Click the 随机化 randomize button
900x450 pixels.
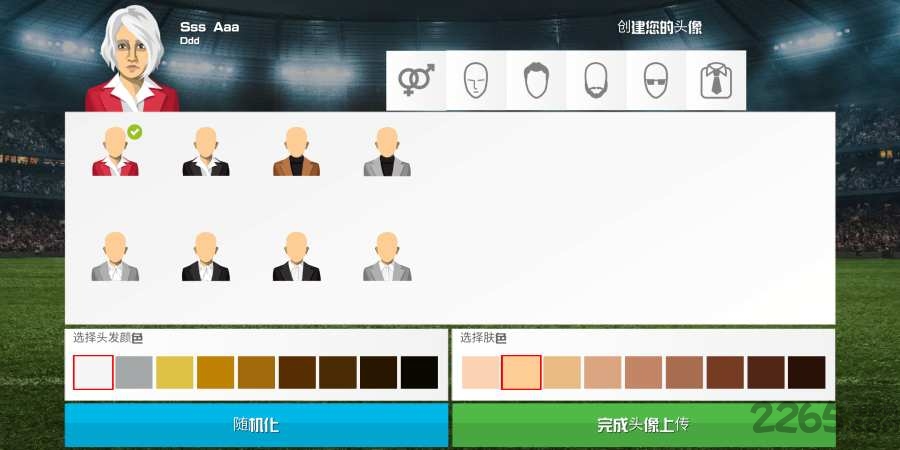pyautogui.click(x=257, y=425)
